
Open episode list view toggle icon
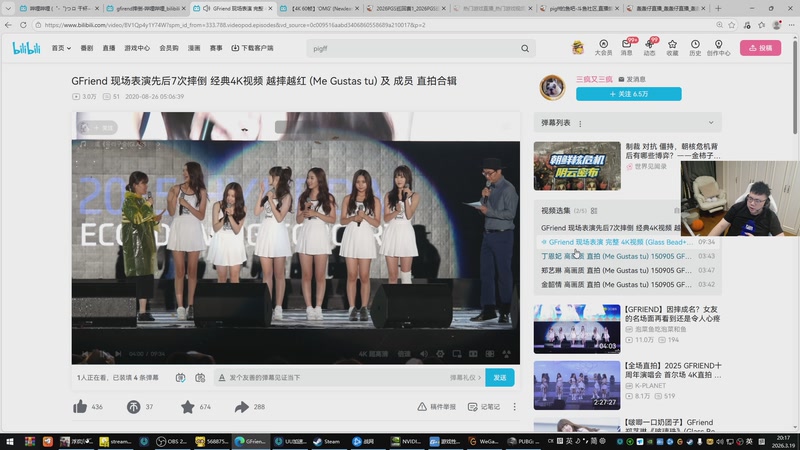point(594,211)
